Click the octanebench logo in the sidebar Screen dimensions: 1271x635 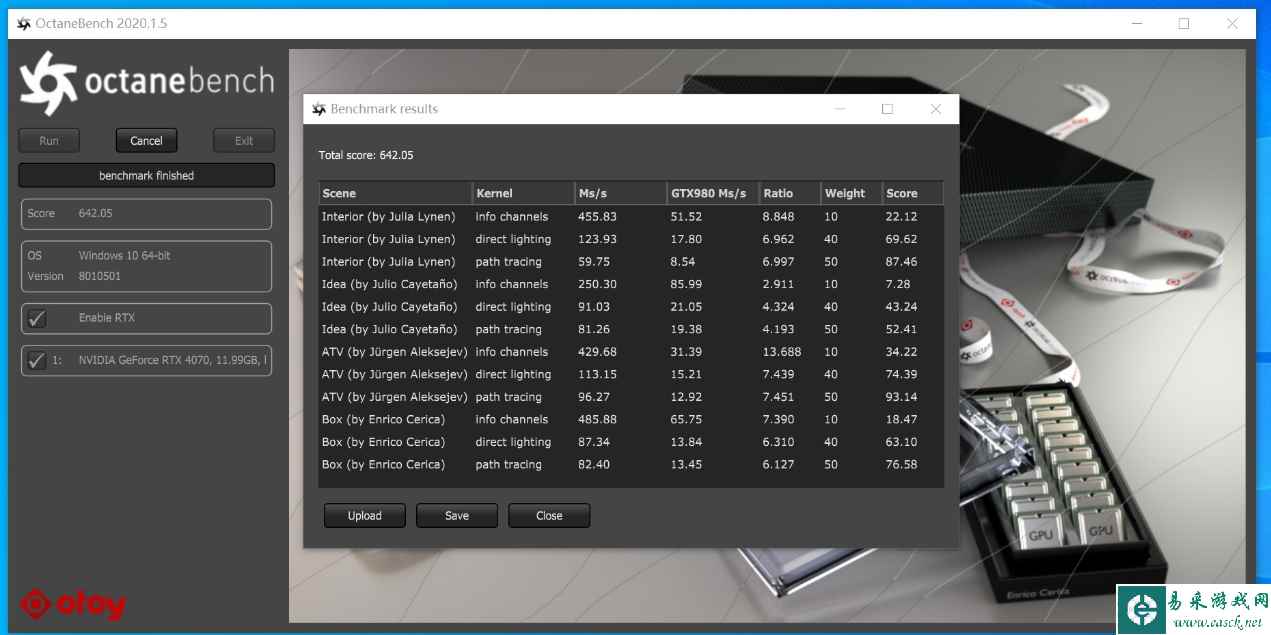point(146,83)
